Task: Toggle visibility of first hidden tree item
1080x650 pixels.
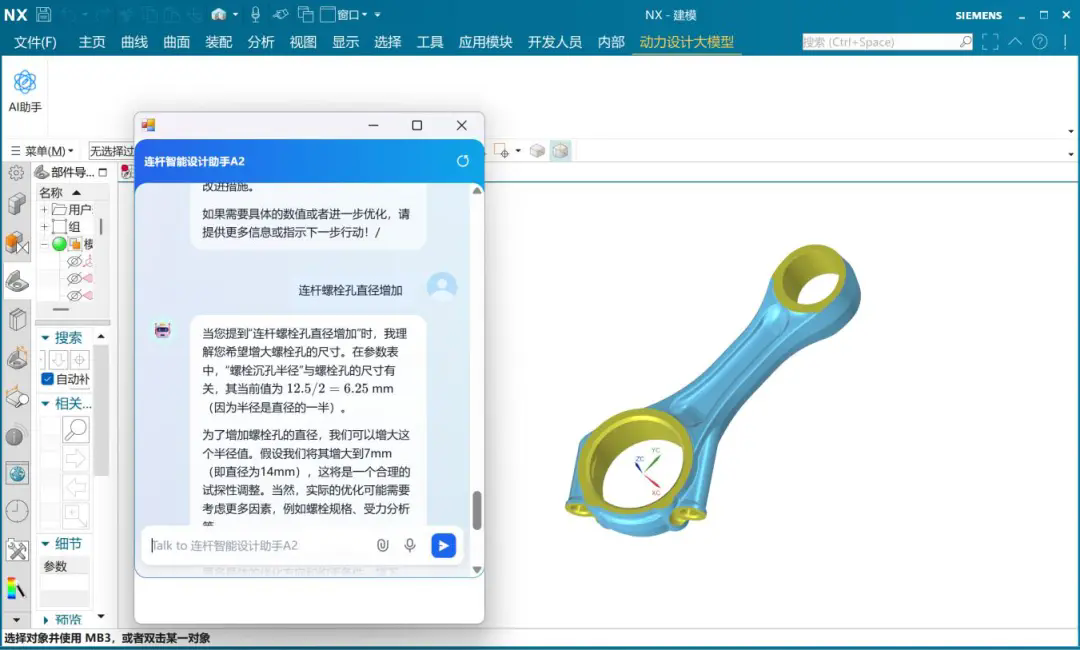Action: pos(74,261)
